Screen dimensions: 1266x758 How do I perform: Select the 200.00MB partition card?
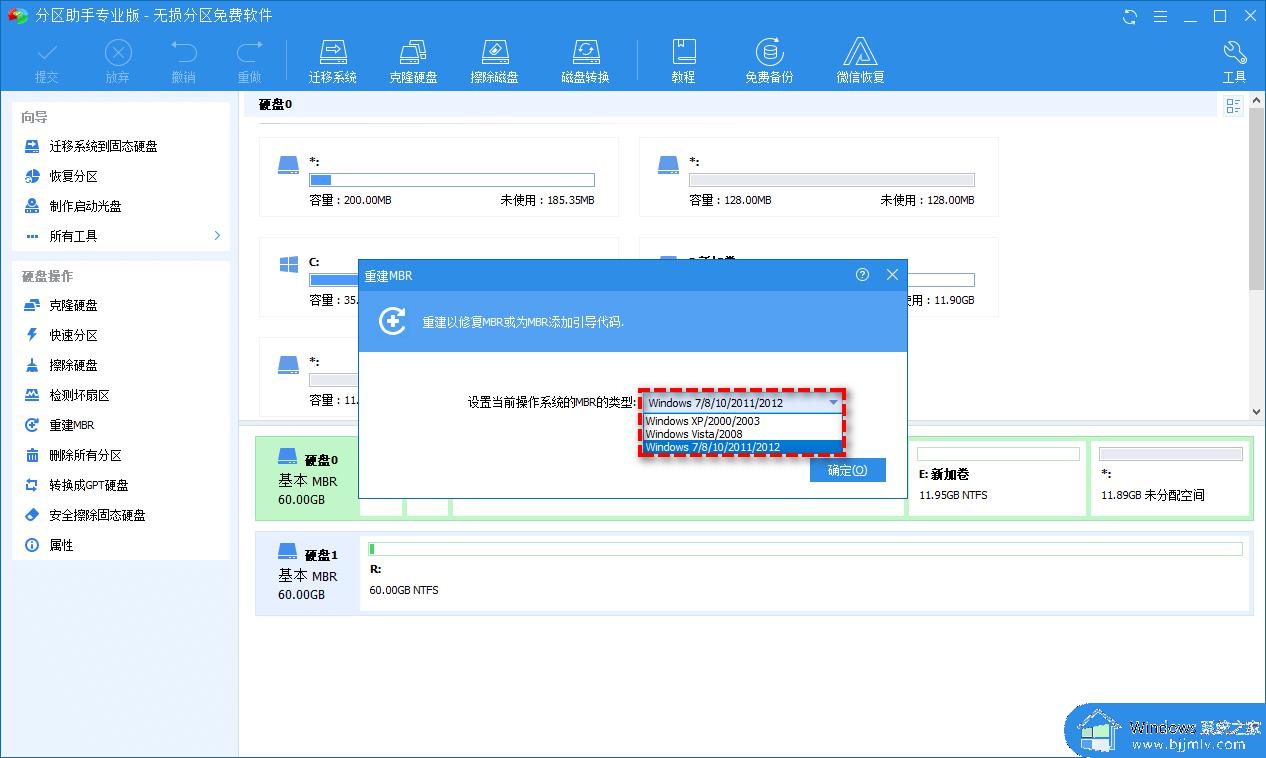(438, 177)
